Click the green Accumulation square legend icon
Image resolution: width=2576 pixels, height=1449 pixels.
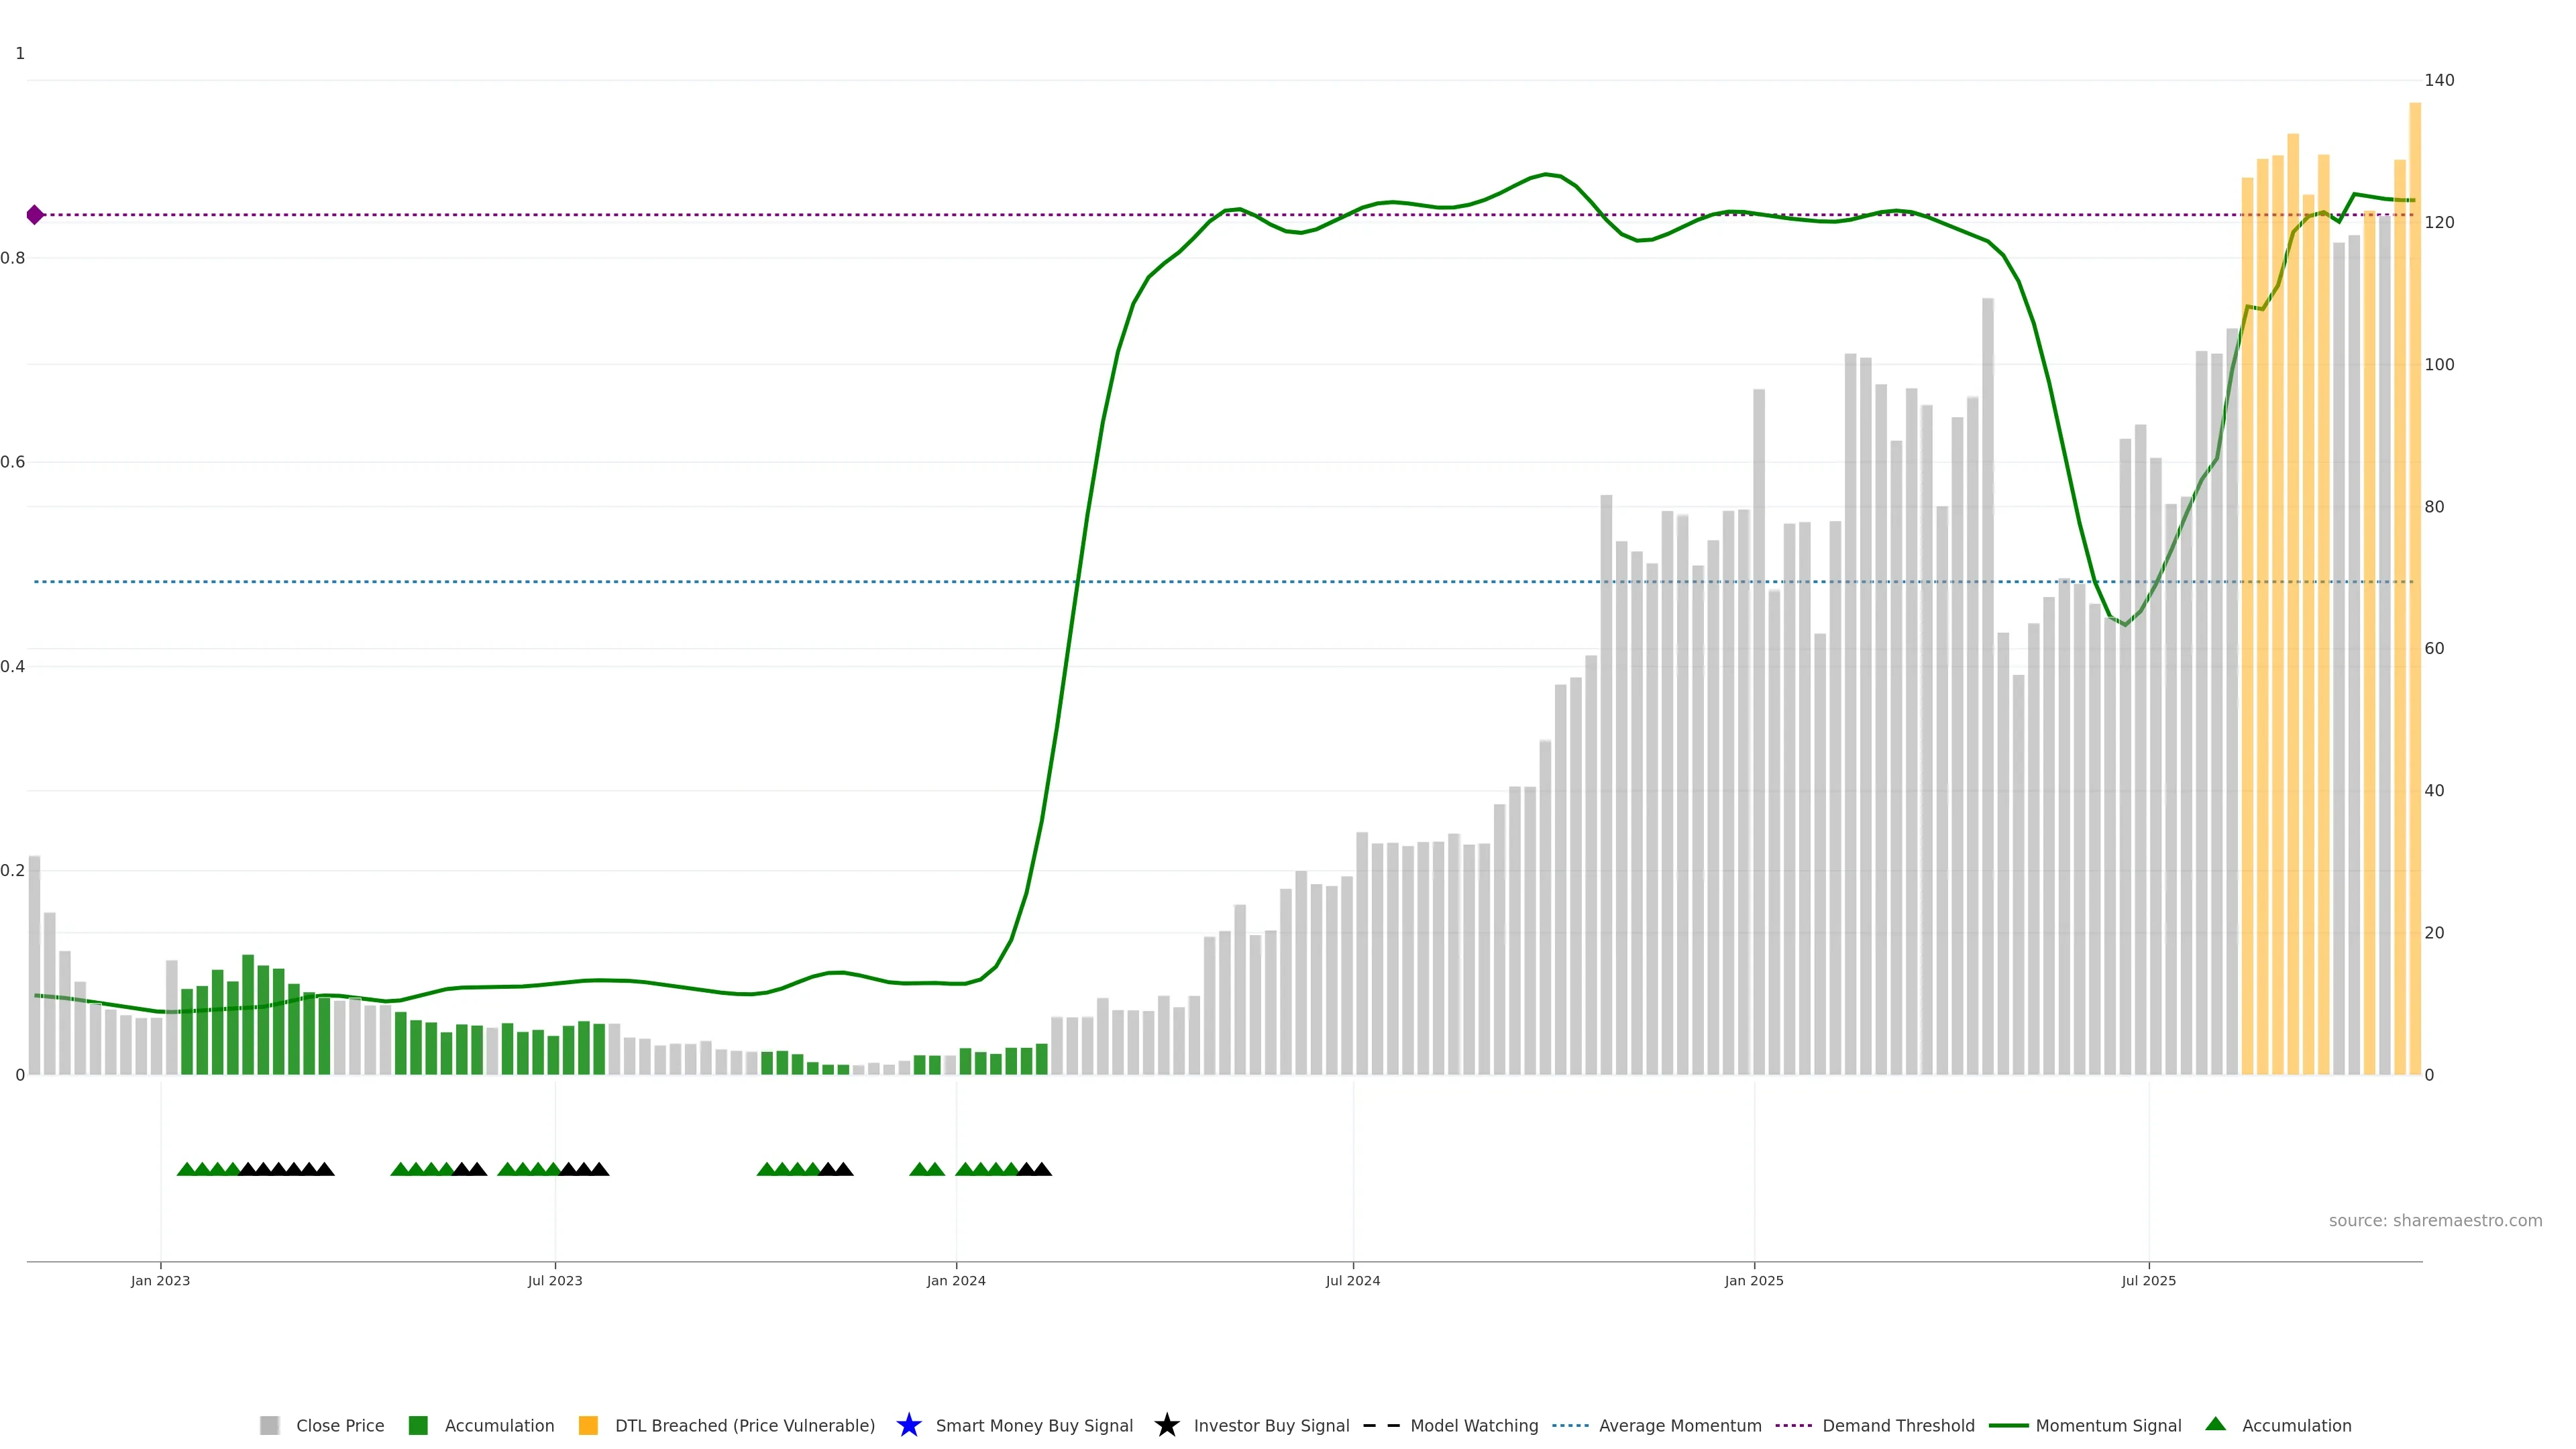click(418, 1425)
